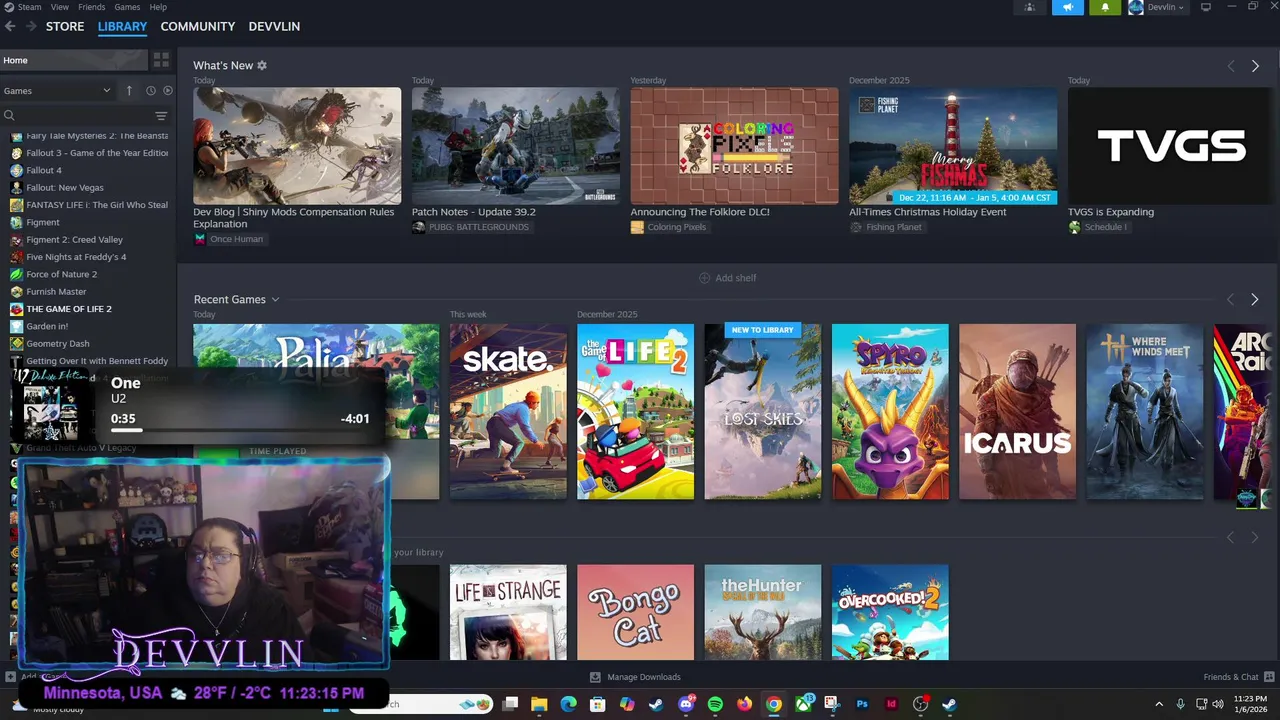Switch to the STORE tab

65,26
